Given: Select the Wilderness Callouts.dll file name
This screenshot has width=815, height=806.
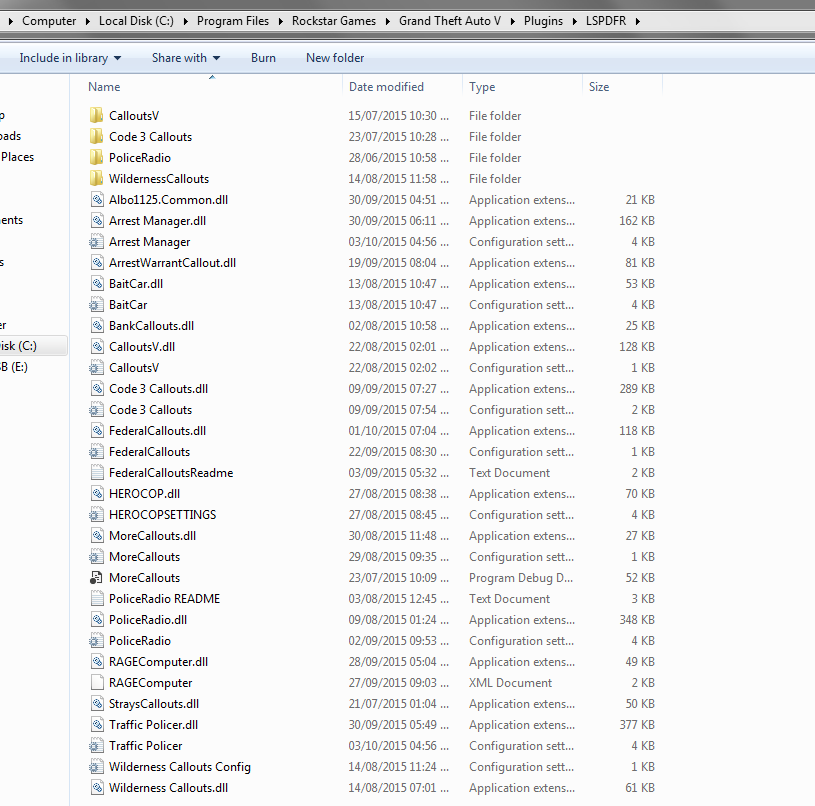Looking at the screenshot, I should tap(168, 788).
